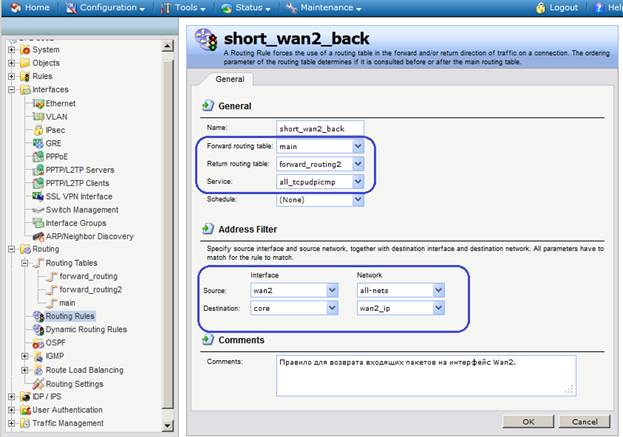Click the Logout link
Screen dimensions: 623x437
[x=563, y=8]
